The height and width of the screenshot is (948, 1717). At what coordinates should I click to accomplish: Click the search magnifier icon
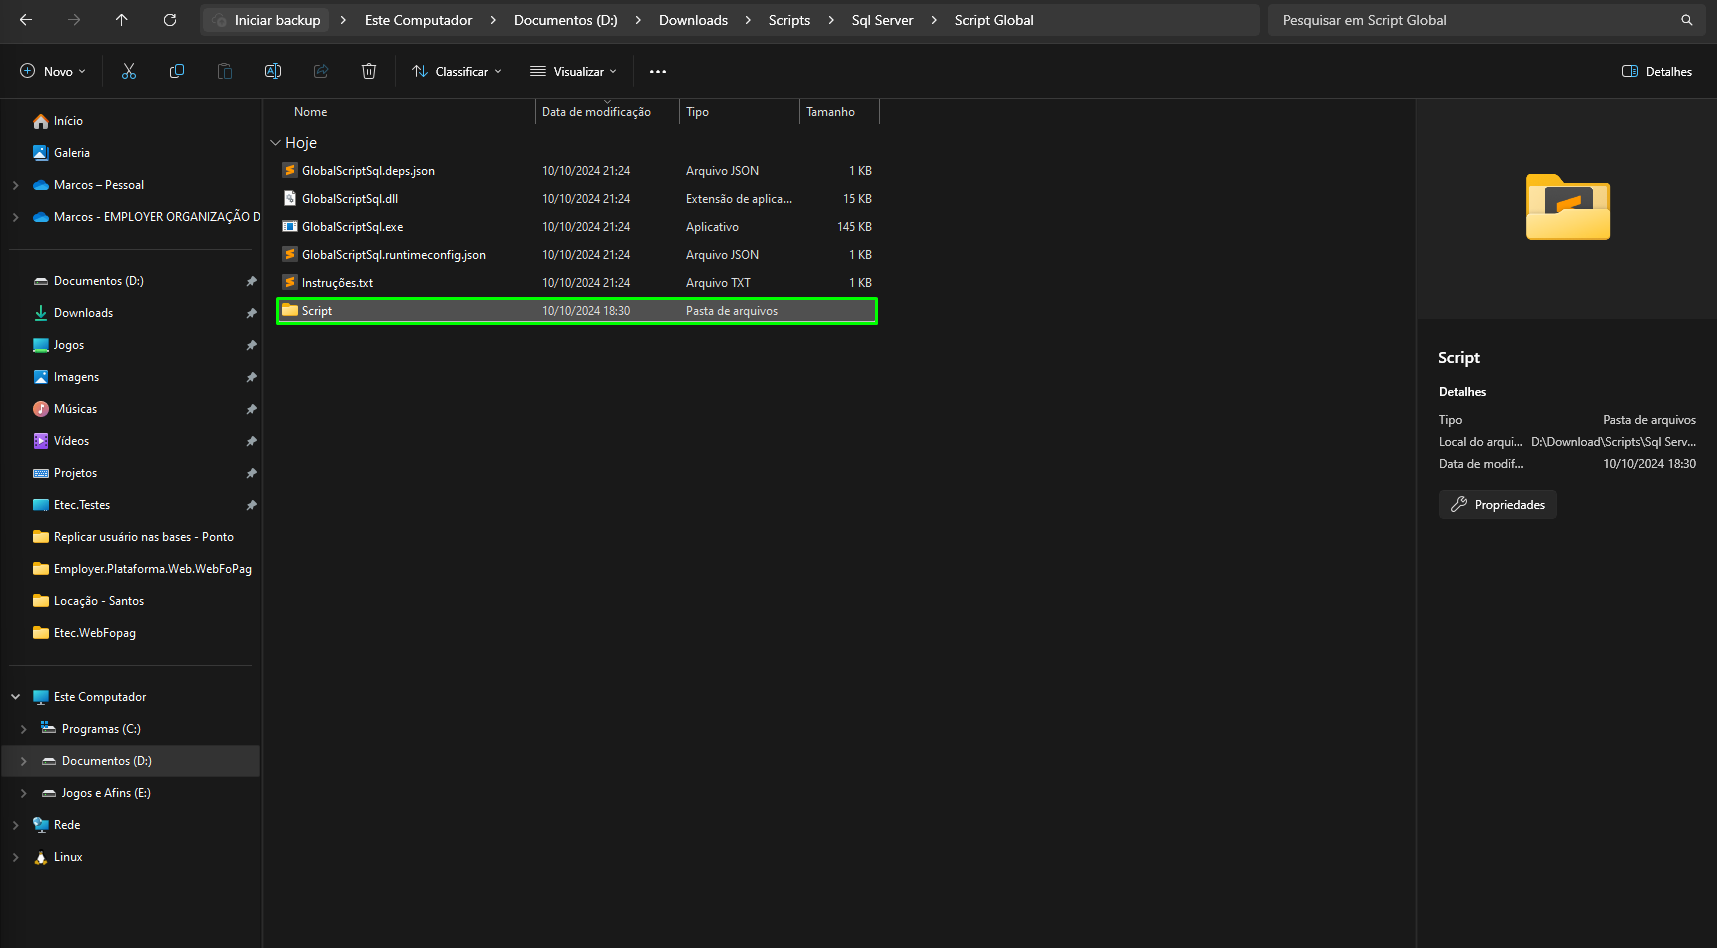coord(1687,20)
